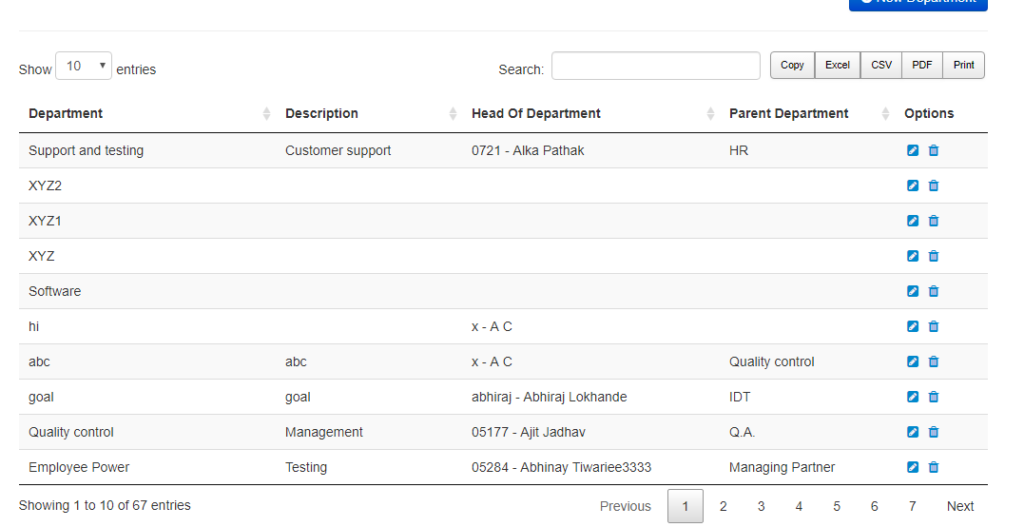Screen dimensions: 1024x527
Task: Click the HR parent department cell
Action: (739, 150)
